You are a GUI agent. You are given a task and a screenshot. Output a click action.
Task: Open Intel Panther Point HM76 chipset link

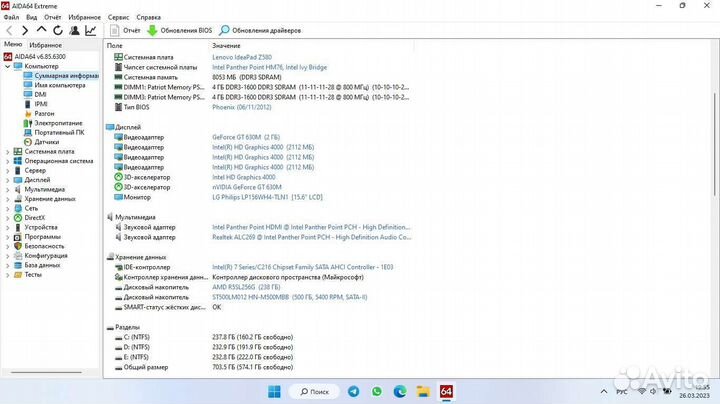(x=270, y=67)
